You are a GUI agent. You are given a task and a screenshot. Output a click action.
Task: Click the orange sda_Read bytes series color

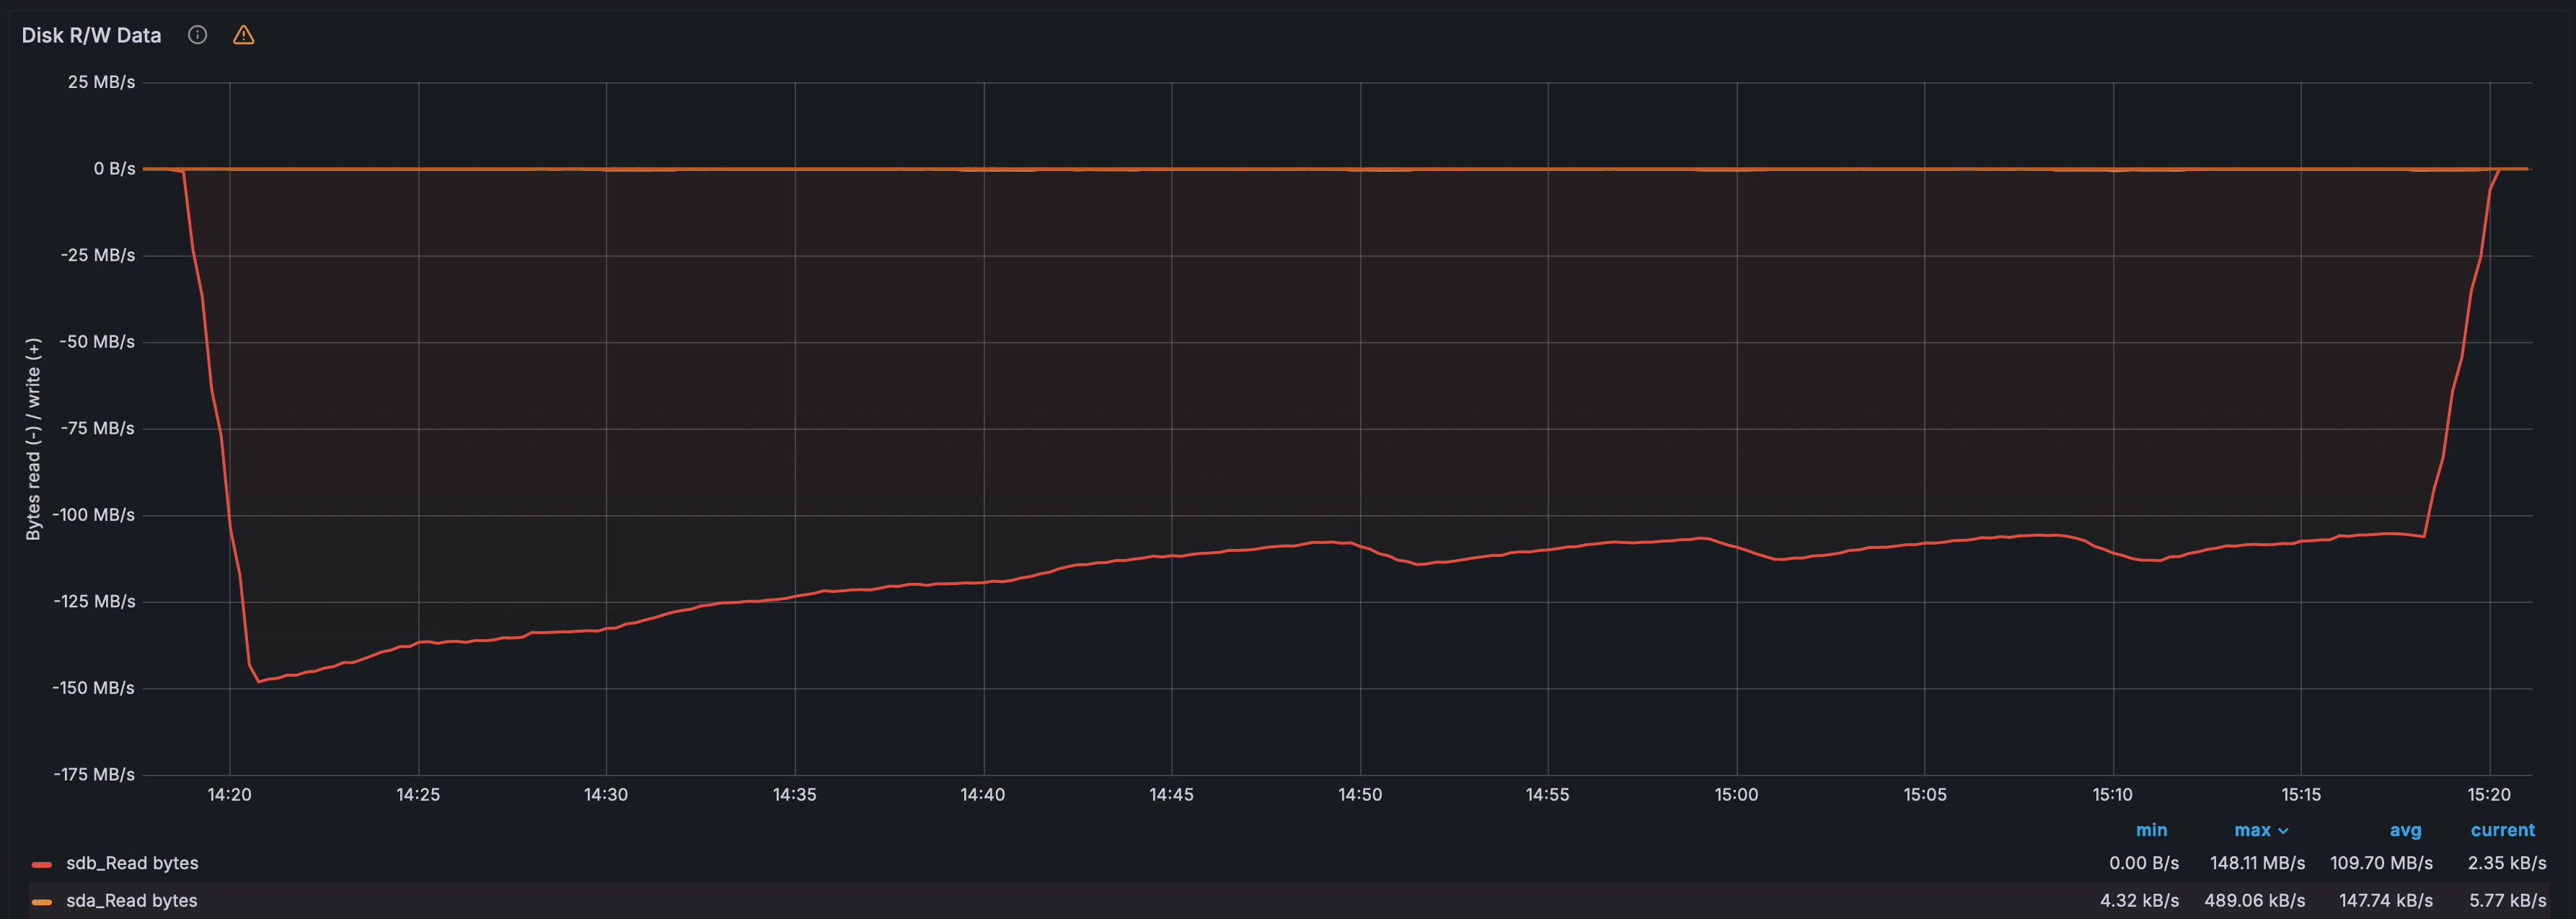[42, 901]
